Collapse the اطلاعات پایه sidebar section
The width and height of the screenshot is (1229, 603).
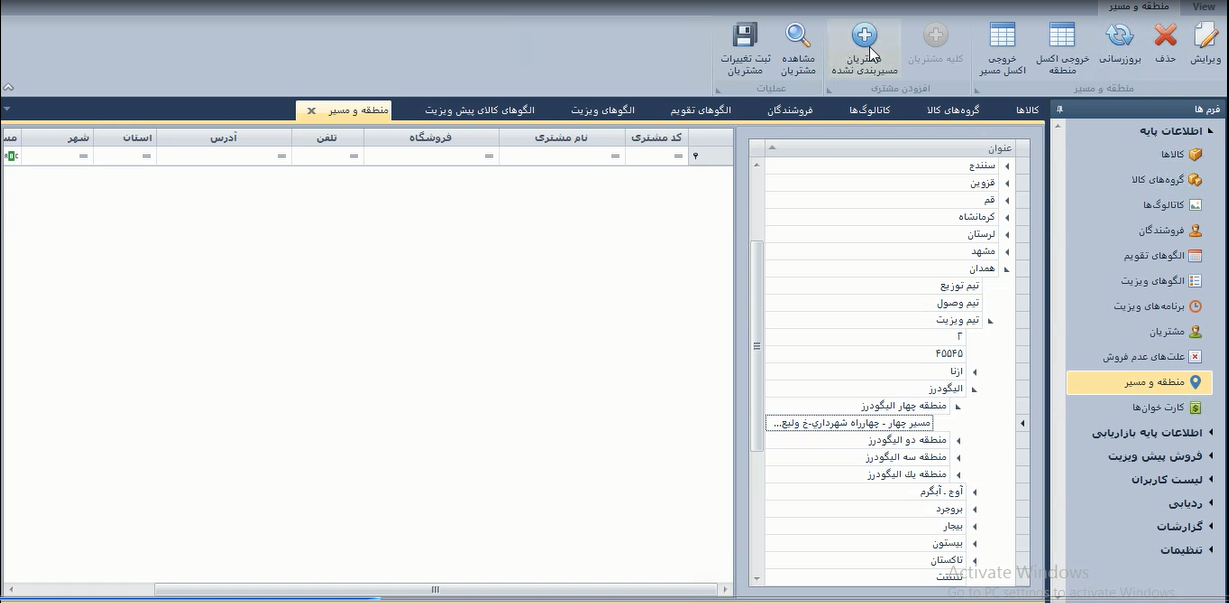click(1210, 131)
